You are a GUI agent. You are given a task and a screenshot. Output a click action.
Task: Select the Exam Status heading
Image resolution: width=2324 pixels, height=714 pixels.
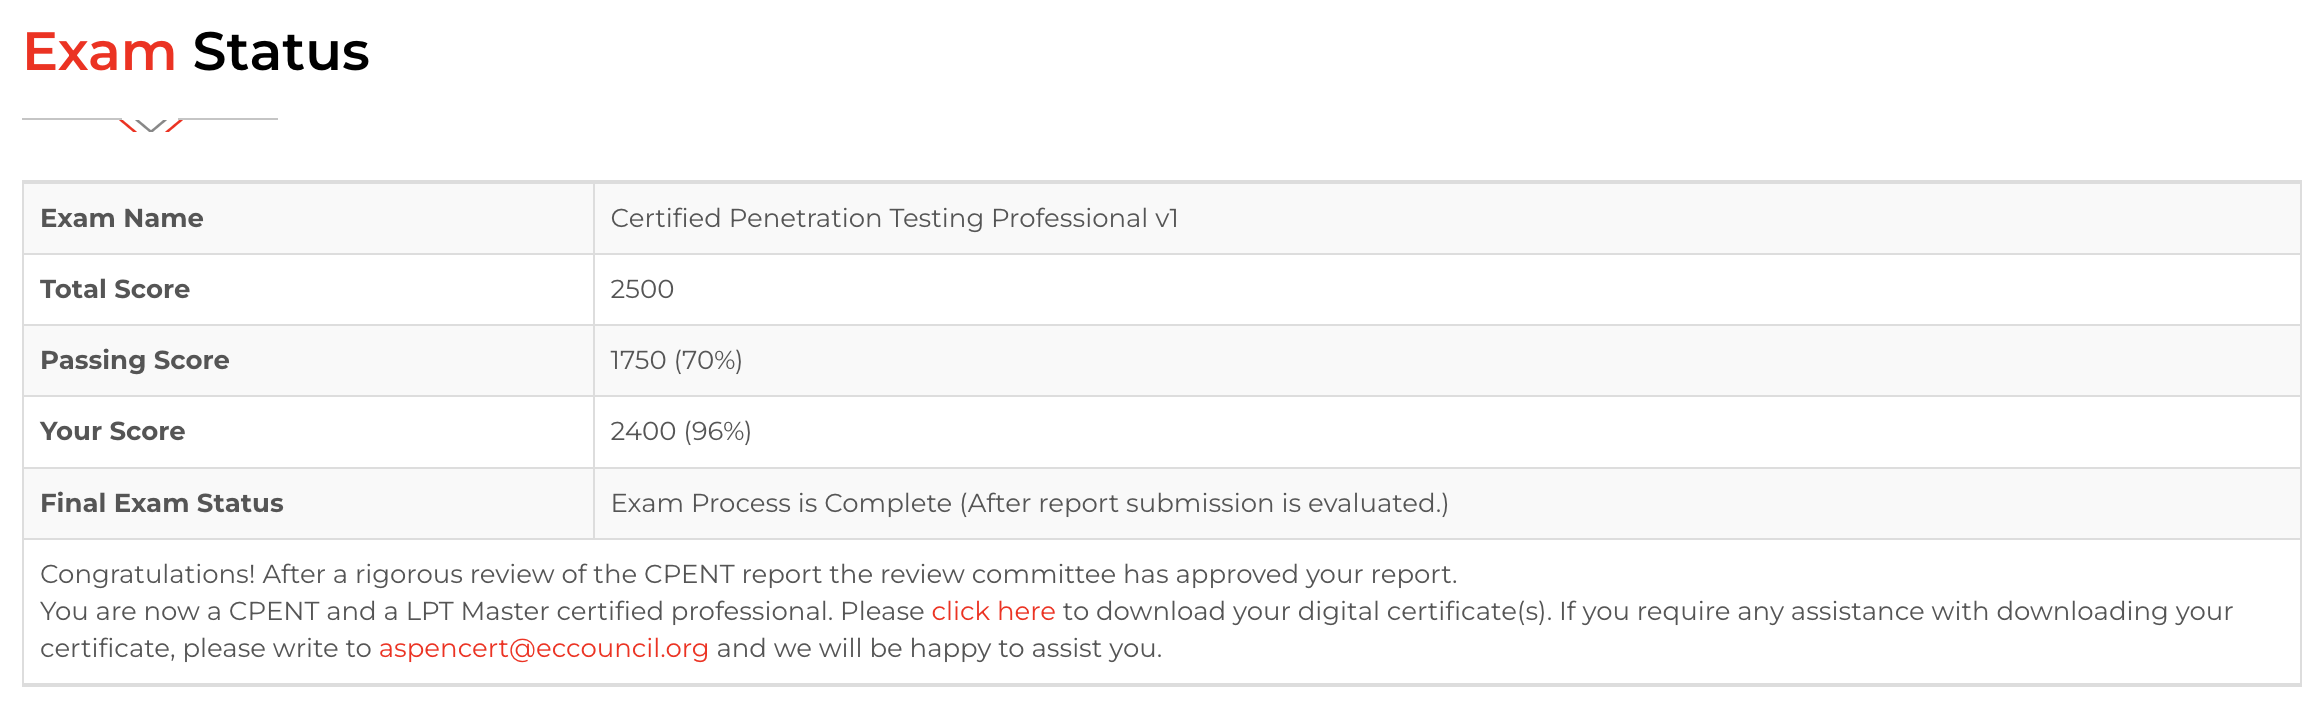click(196, 52)
